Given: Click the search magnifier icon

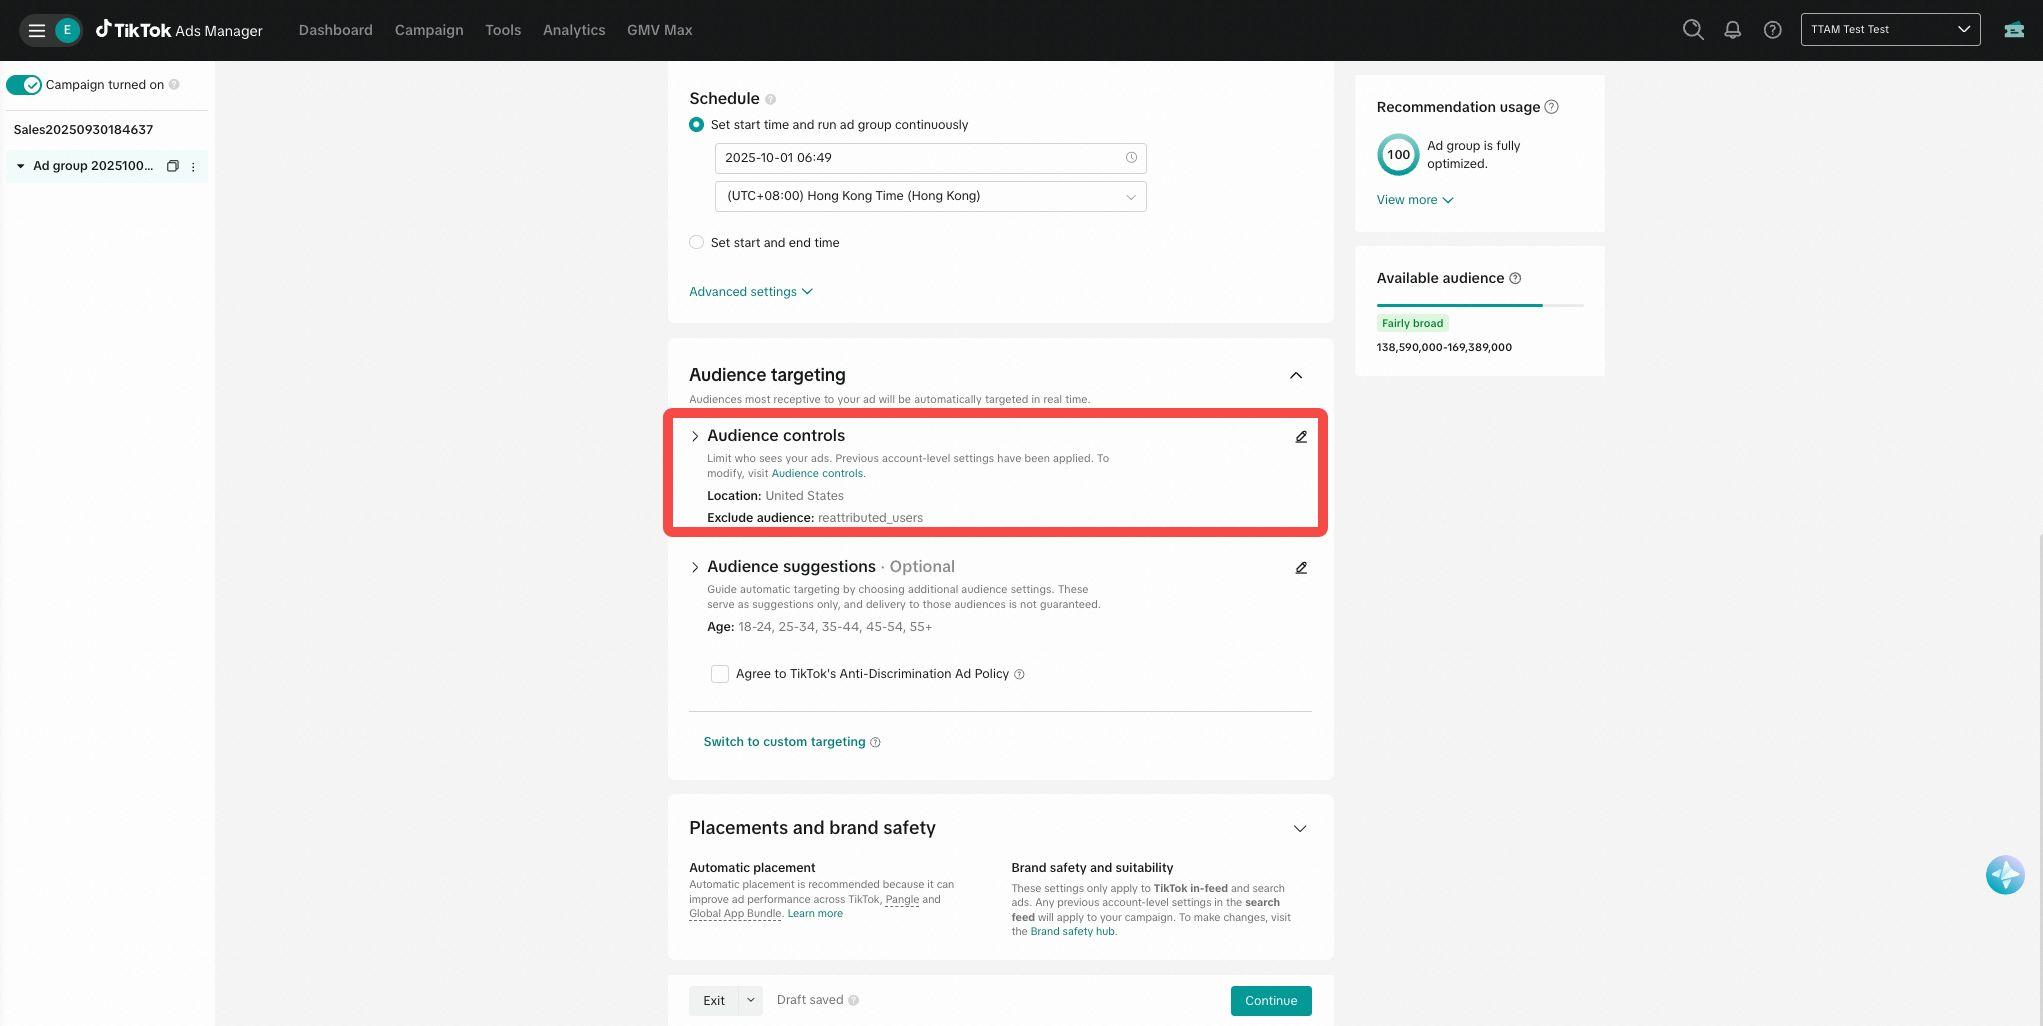Looking at the screenshot, I should coord(1692,30).
